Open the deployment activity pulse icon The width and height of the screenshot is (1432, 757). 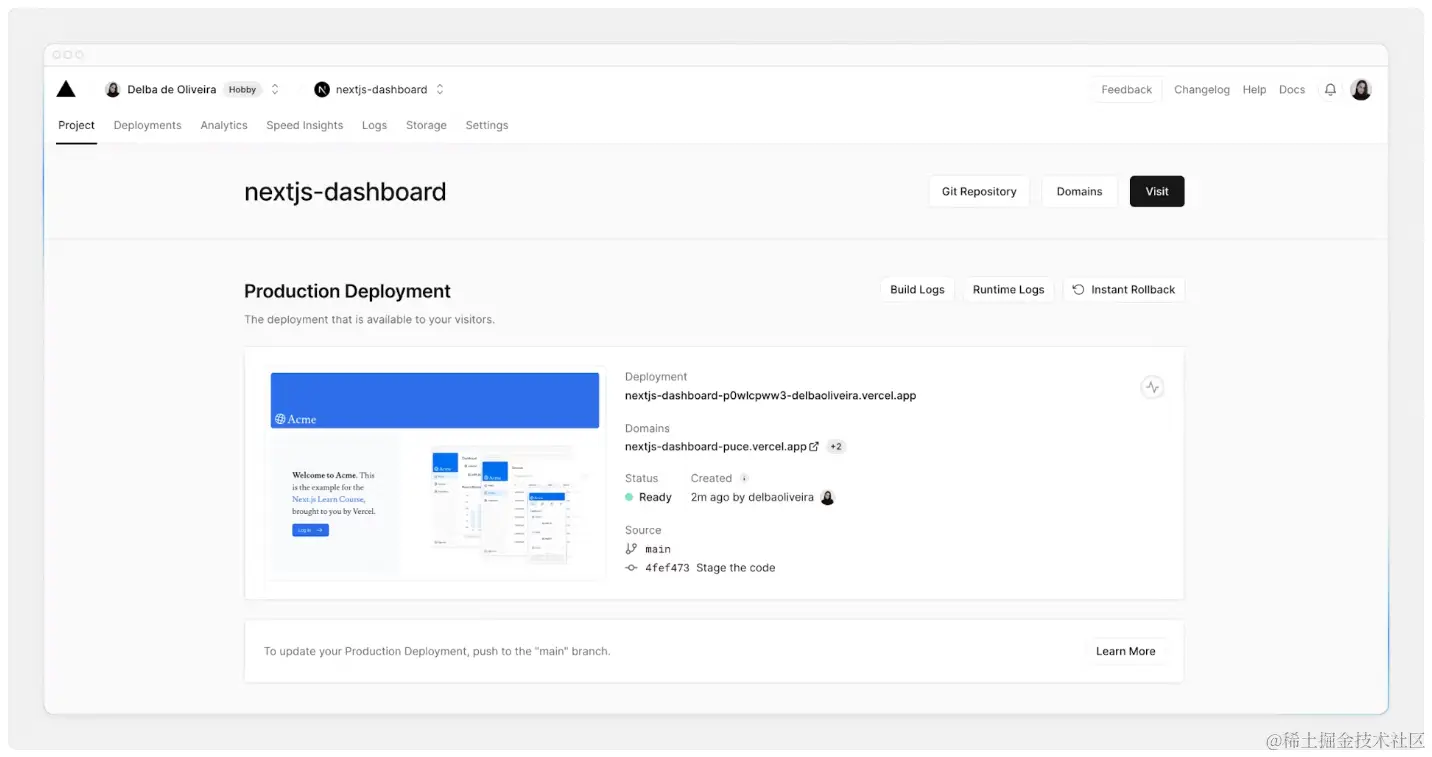point(1153,387)
